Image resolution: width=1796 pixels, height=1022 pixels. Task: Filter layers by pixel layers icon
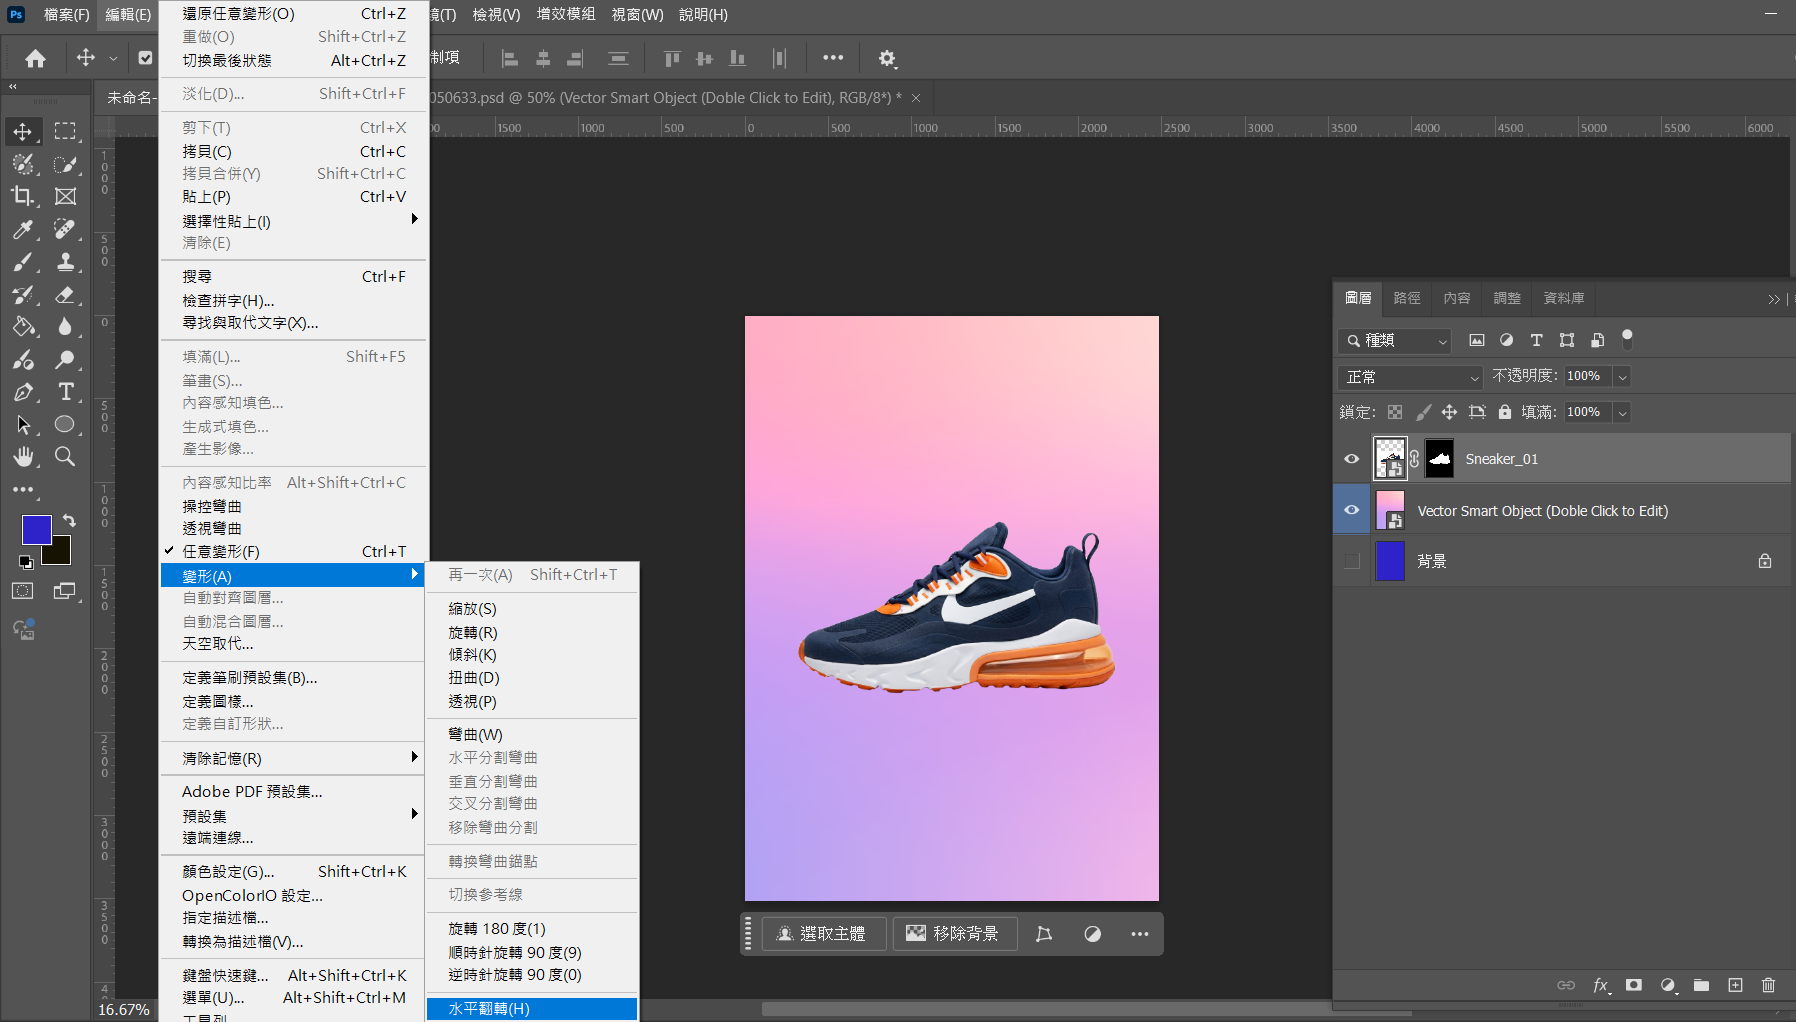coord(1477,340)
